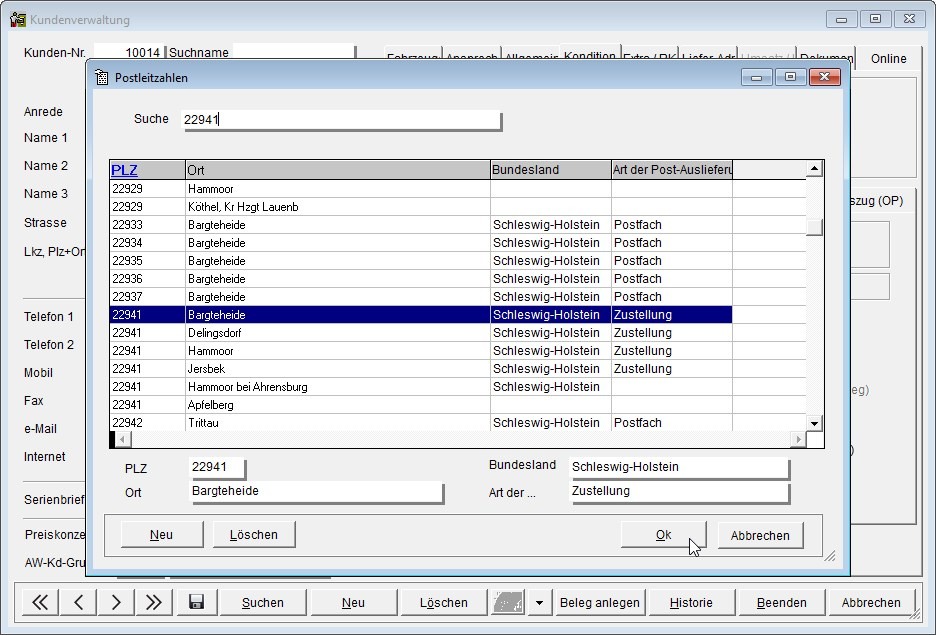This screenshot has height=635, width=936.
Task: Select the 22941 Delingsdorf row
Action: point(421,332)
